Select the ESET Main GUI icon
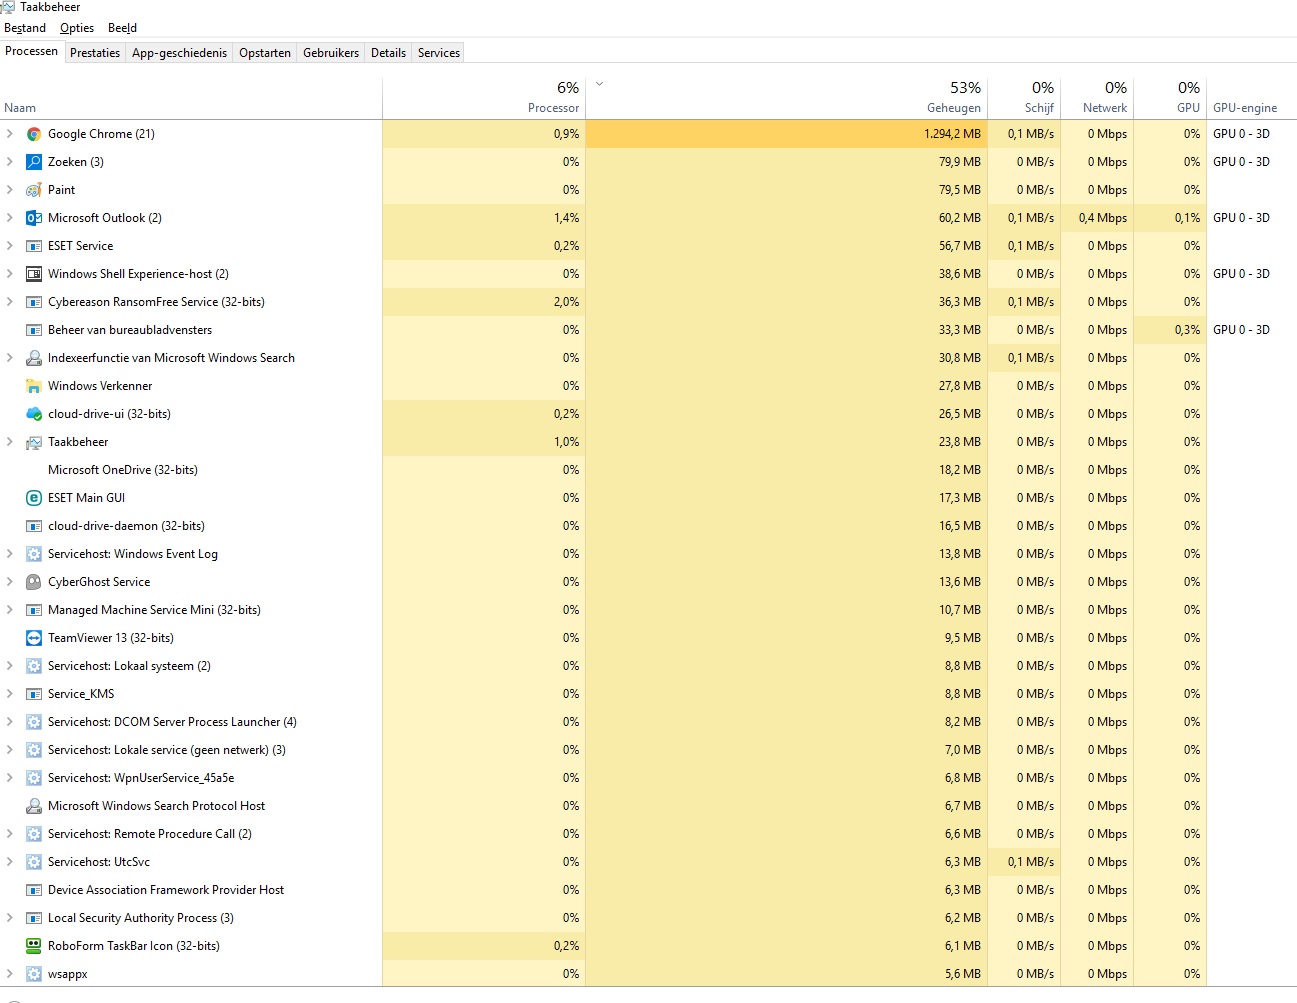This screenshot has height=1003, width=1297. pos(34,498)
